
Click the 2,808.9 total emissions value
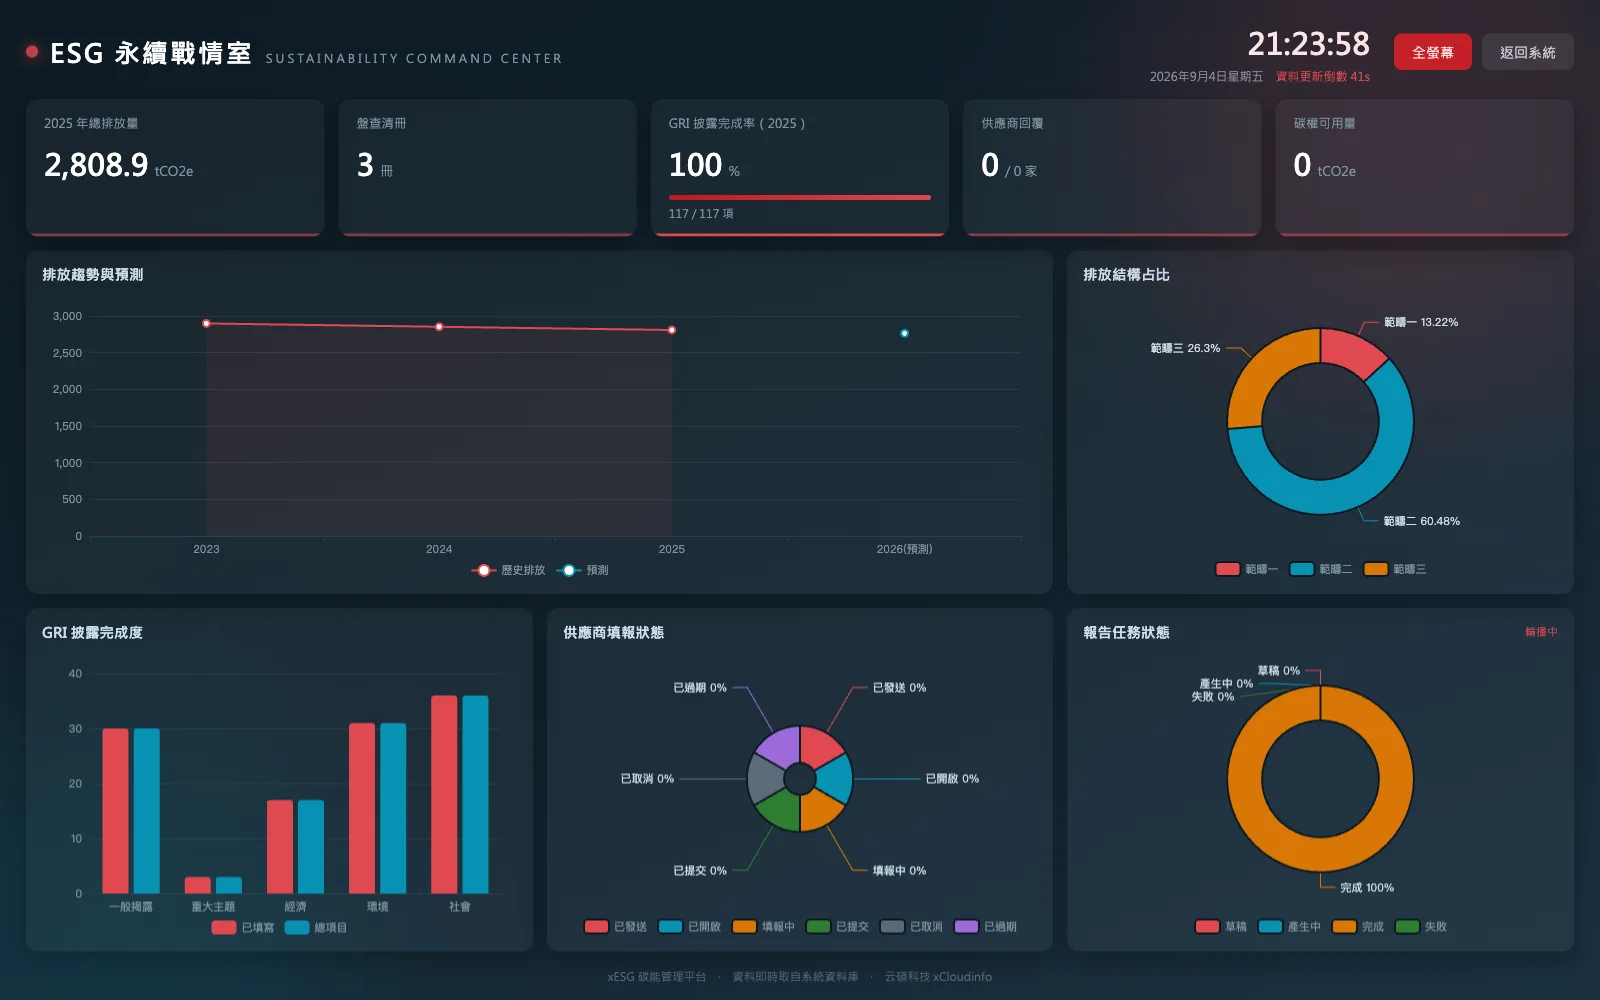tap(96, 165)
